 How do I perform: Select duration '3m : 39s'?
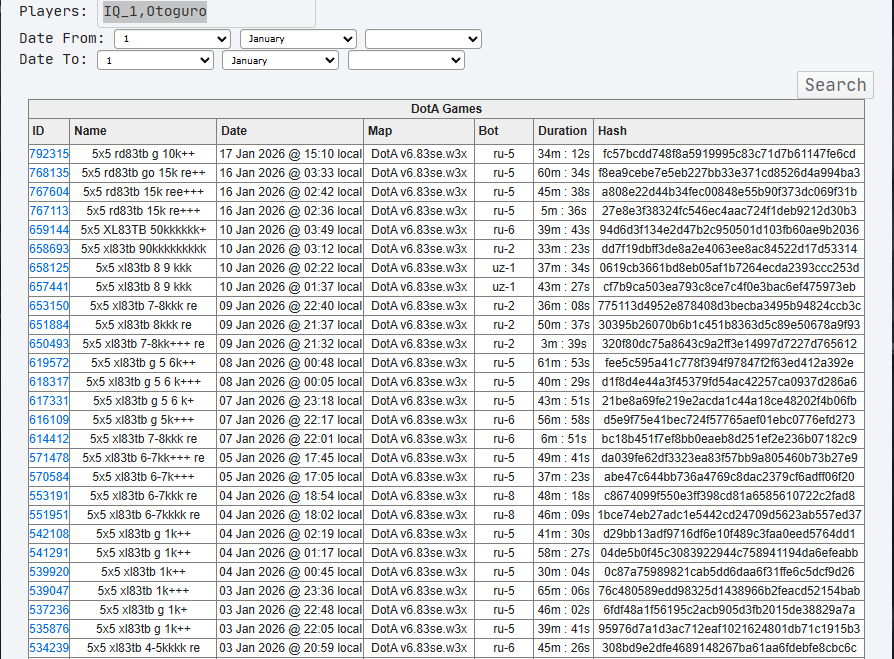pyautogui.click(x=563, y=344)
